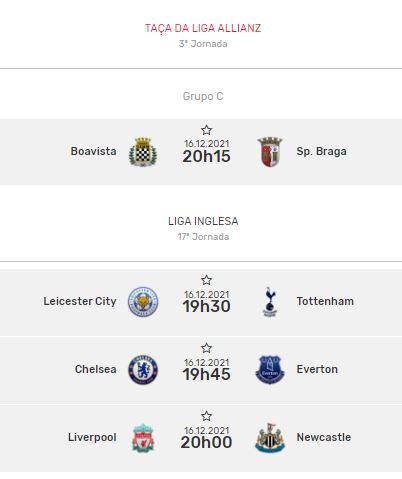This screenshot has height=479, width=402.
Task: Click the Everton club crest
Action: click(x=270, y=370)
